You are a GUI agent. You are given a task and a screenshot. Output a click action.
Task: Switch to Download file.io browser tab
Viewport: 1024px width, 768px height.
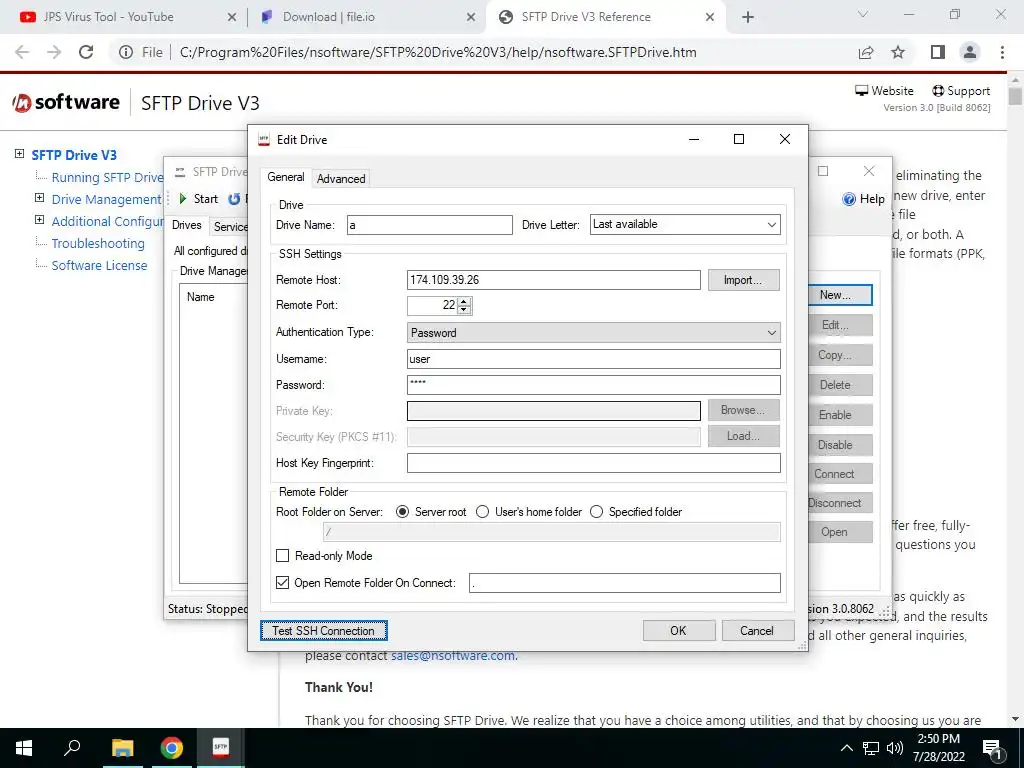328,17
